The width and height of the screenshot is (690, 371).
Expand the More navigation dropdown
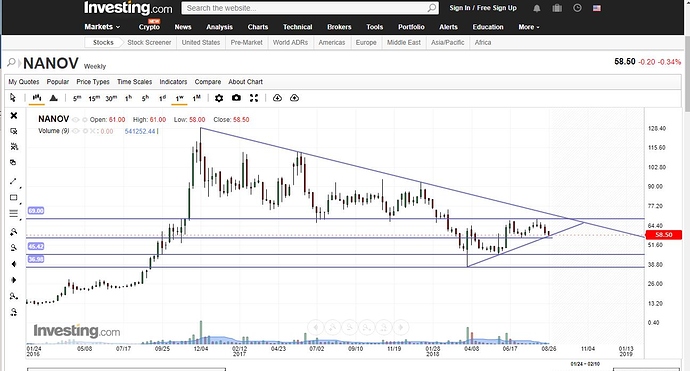(x=529, y=27)
